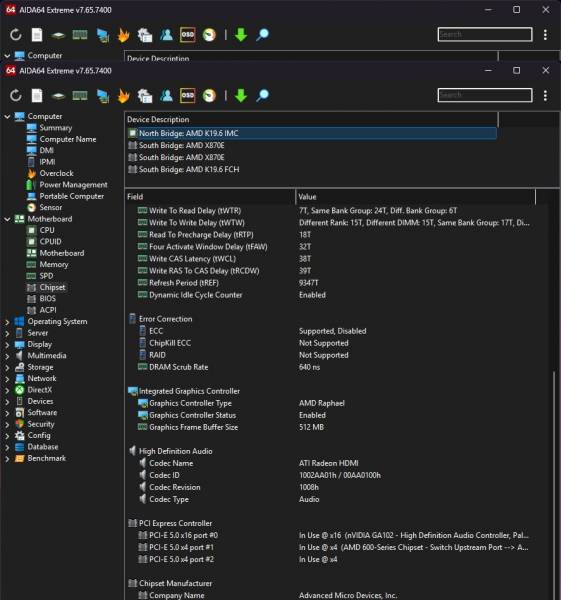Image resolution: width=561 pixels, height=600 pixels.
Task: Click the sensor gauge icon in front toolbar
Action: point(209,96)
